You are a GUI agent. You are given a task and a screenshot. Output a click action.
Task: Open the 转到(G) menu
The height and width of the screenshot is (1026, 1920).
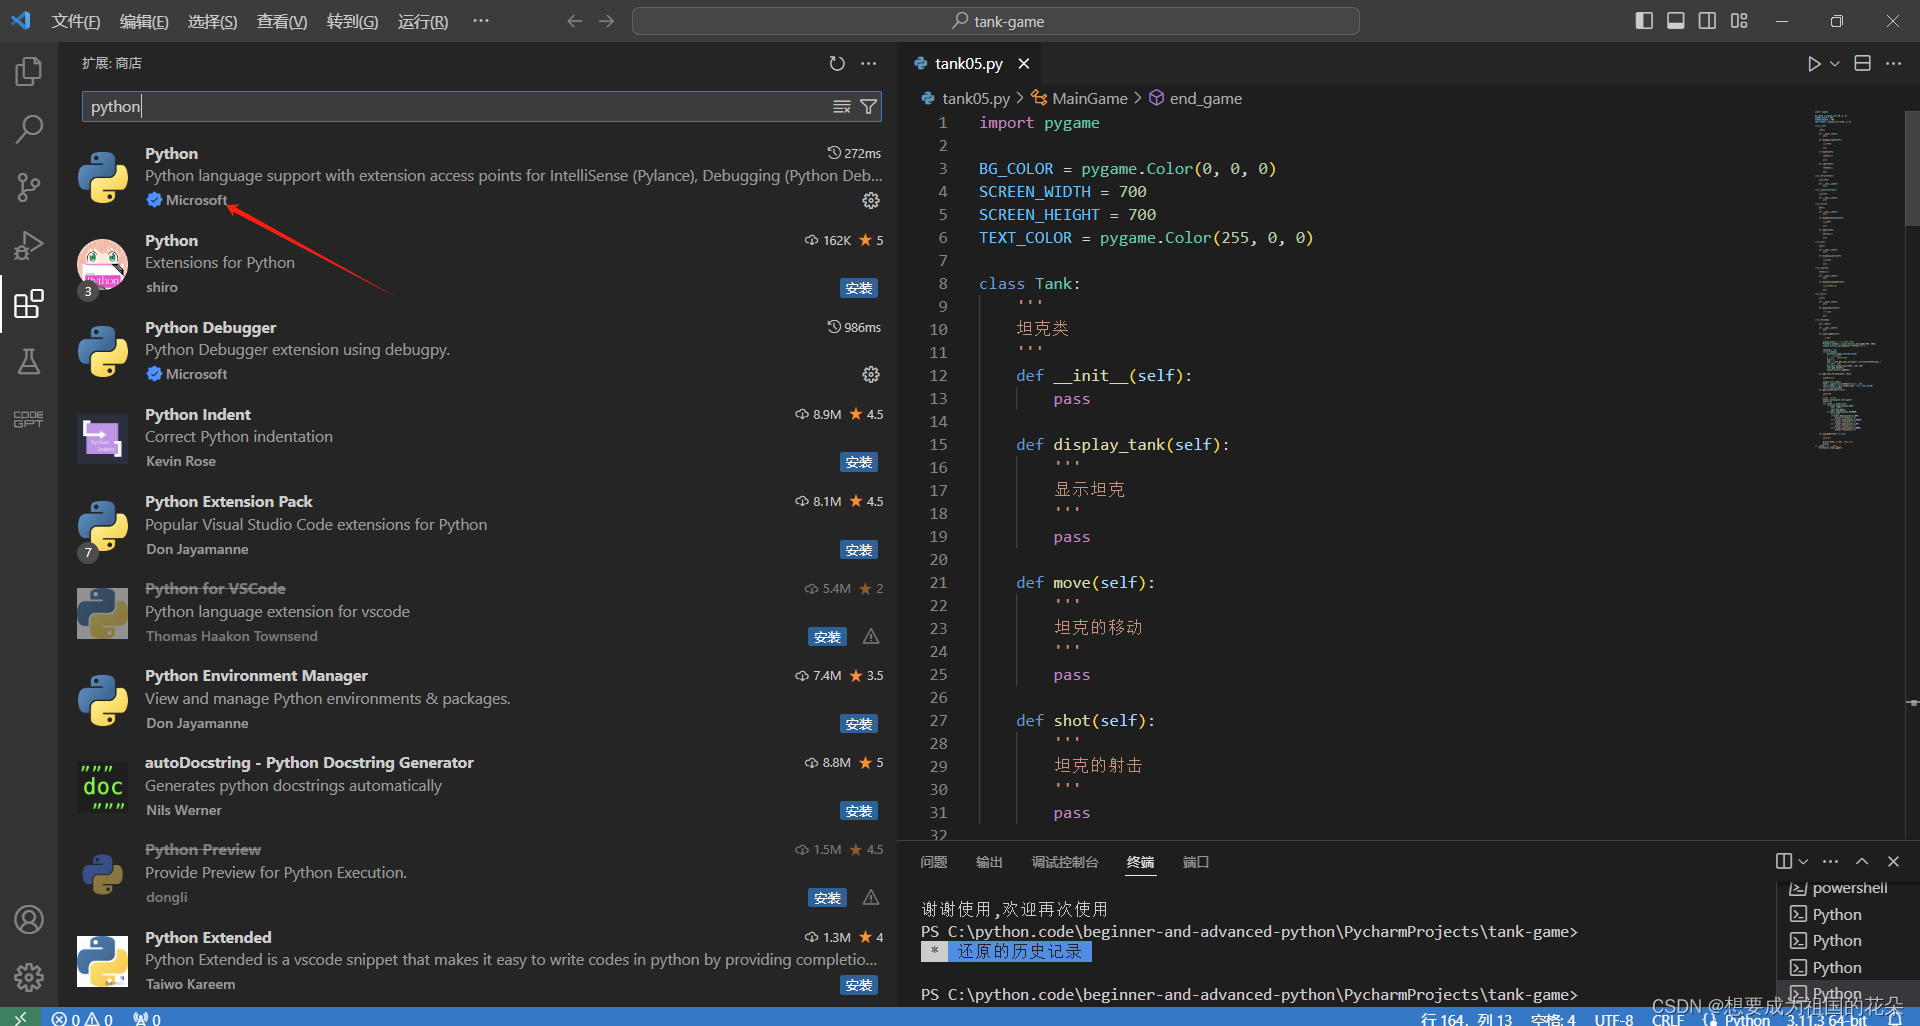coord(352,21)
